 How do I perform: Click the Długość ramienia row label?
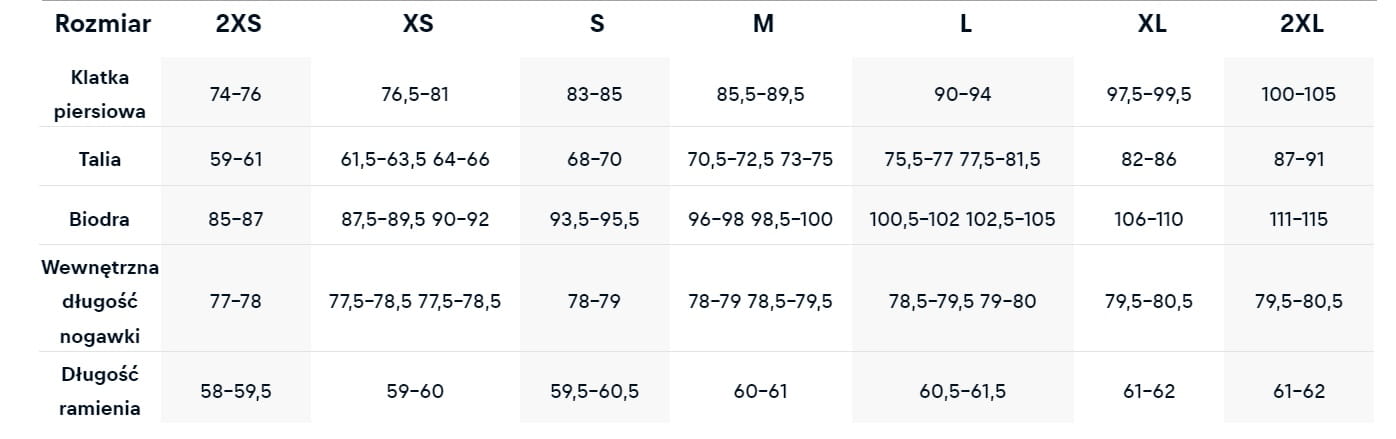(101, 390)
